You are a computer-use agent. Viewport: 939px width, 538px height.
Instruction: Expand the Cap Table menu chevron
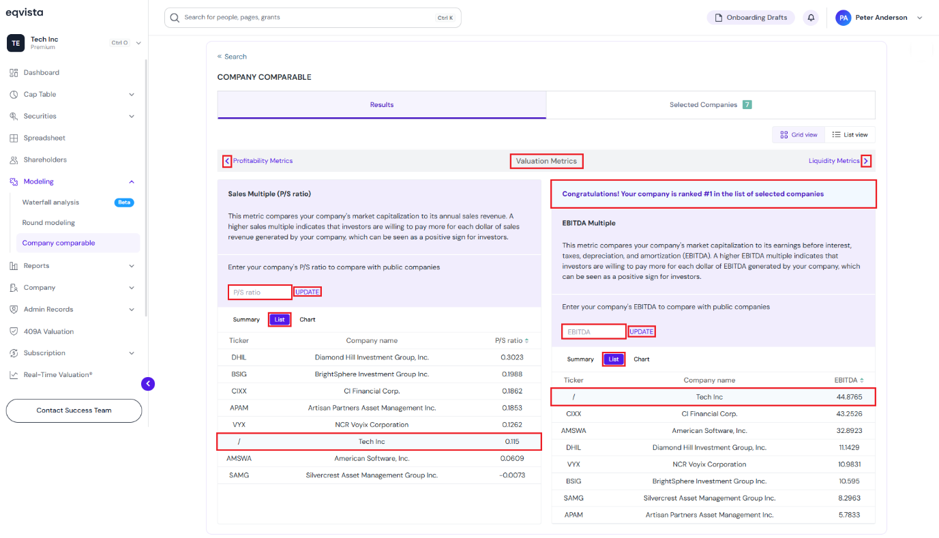(x=132, y=95)
